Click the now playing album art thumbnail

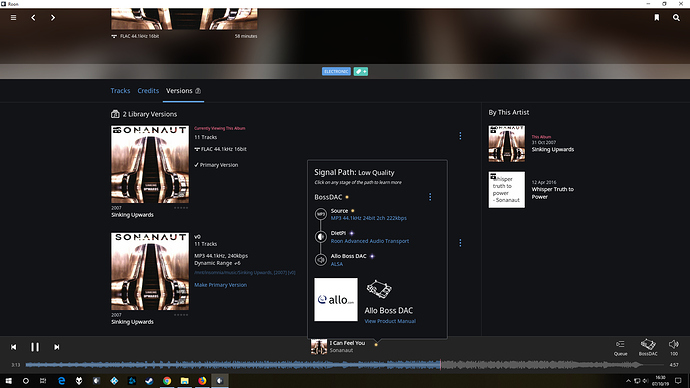point(319,347)
